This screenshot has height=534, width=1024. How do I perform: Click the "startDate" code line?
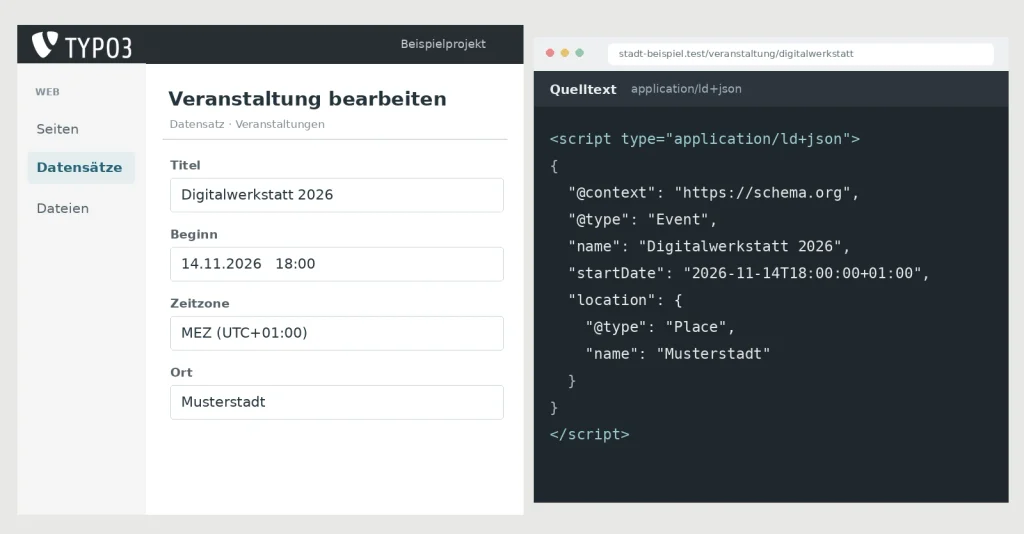pyautogui.click(x=749, y=273)
